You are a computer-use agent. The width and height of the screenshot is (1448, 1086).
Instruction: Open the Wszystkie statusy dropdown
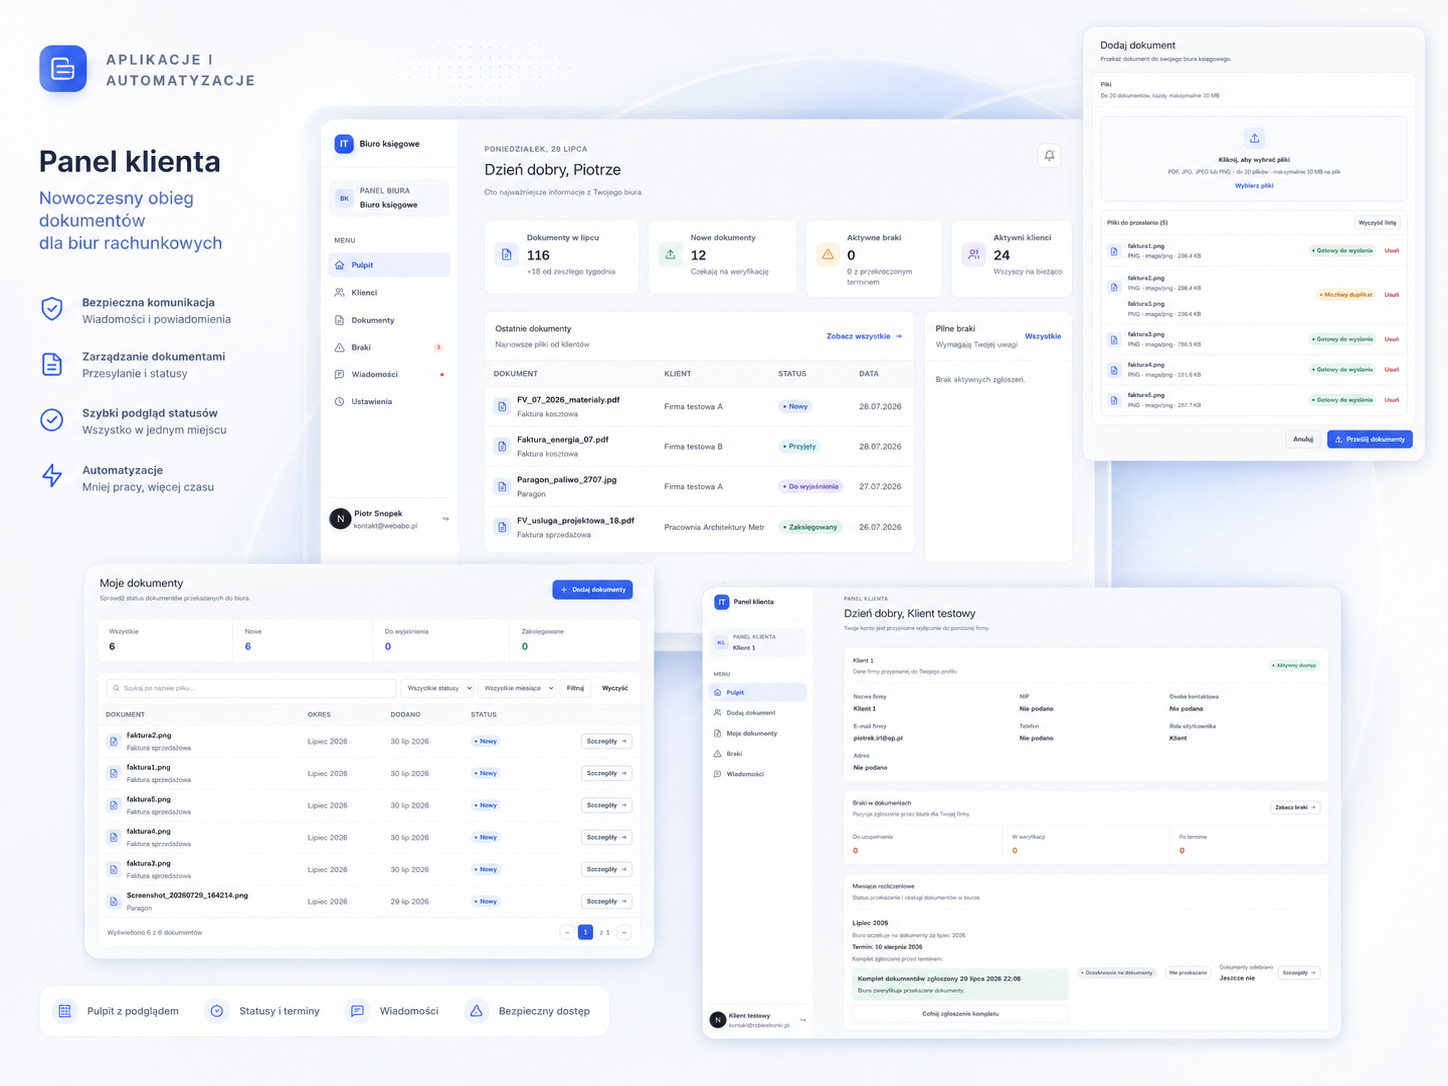pos(437,688)
